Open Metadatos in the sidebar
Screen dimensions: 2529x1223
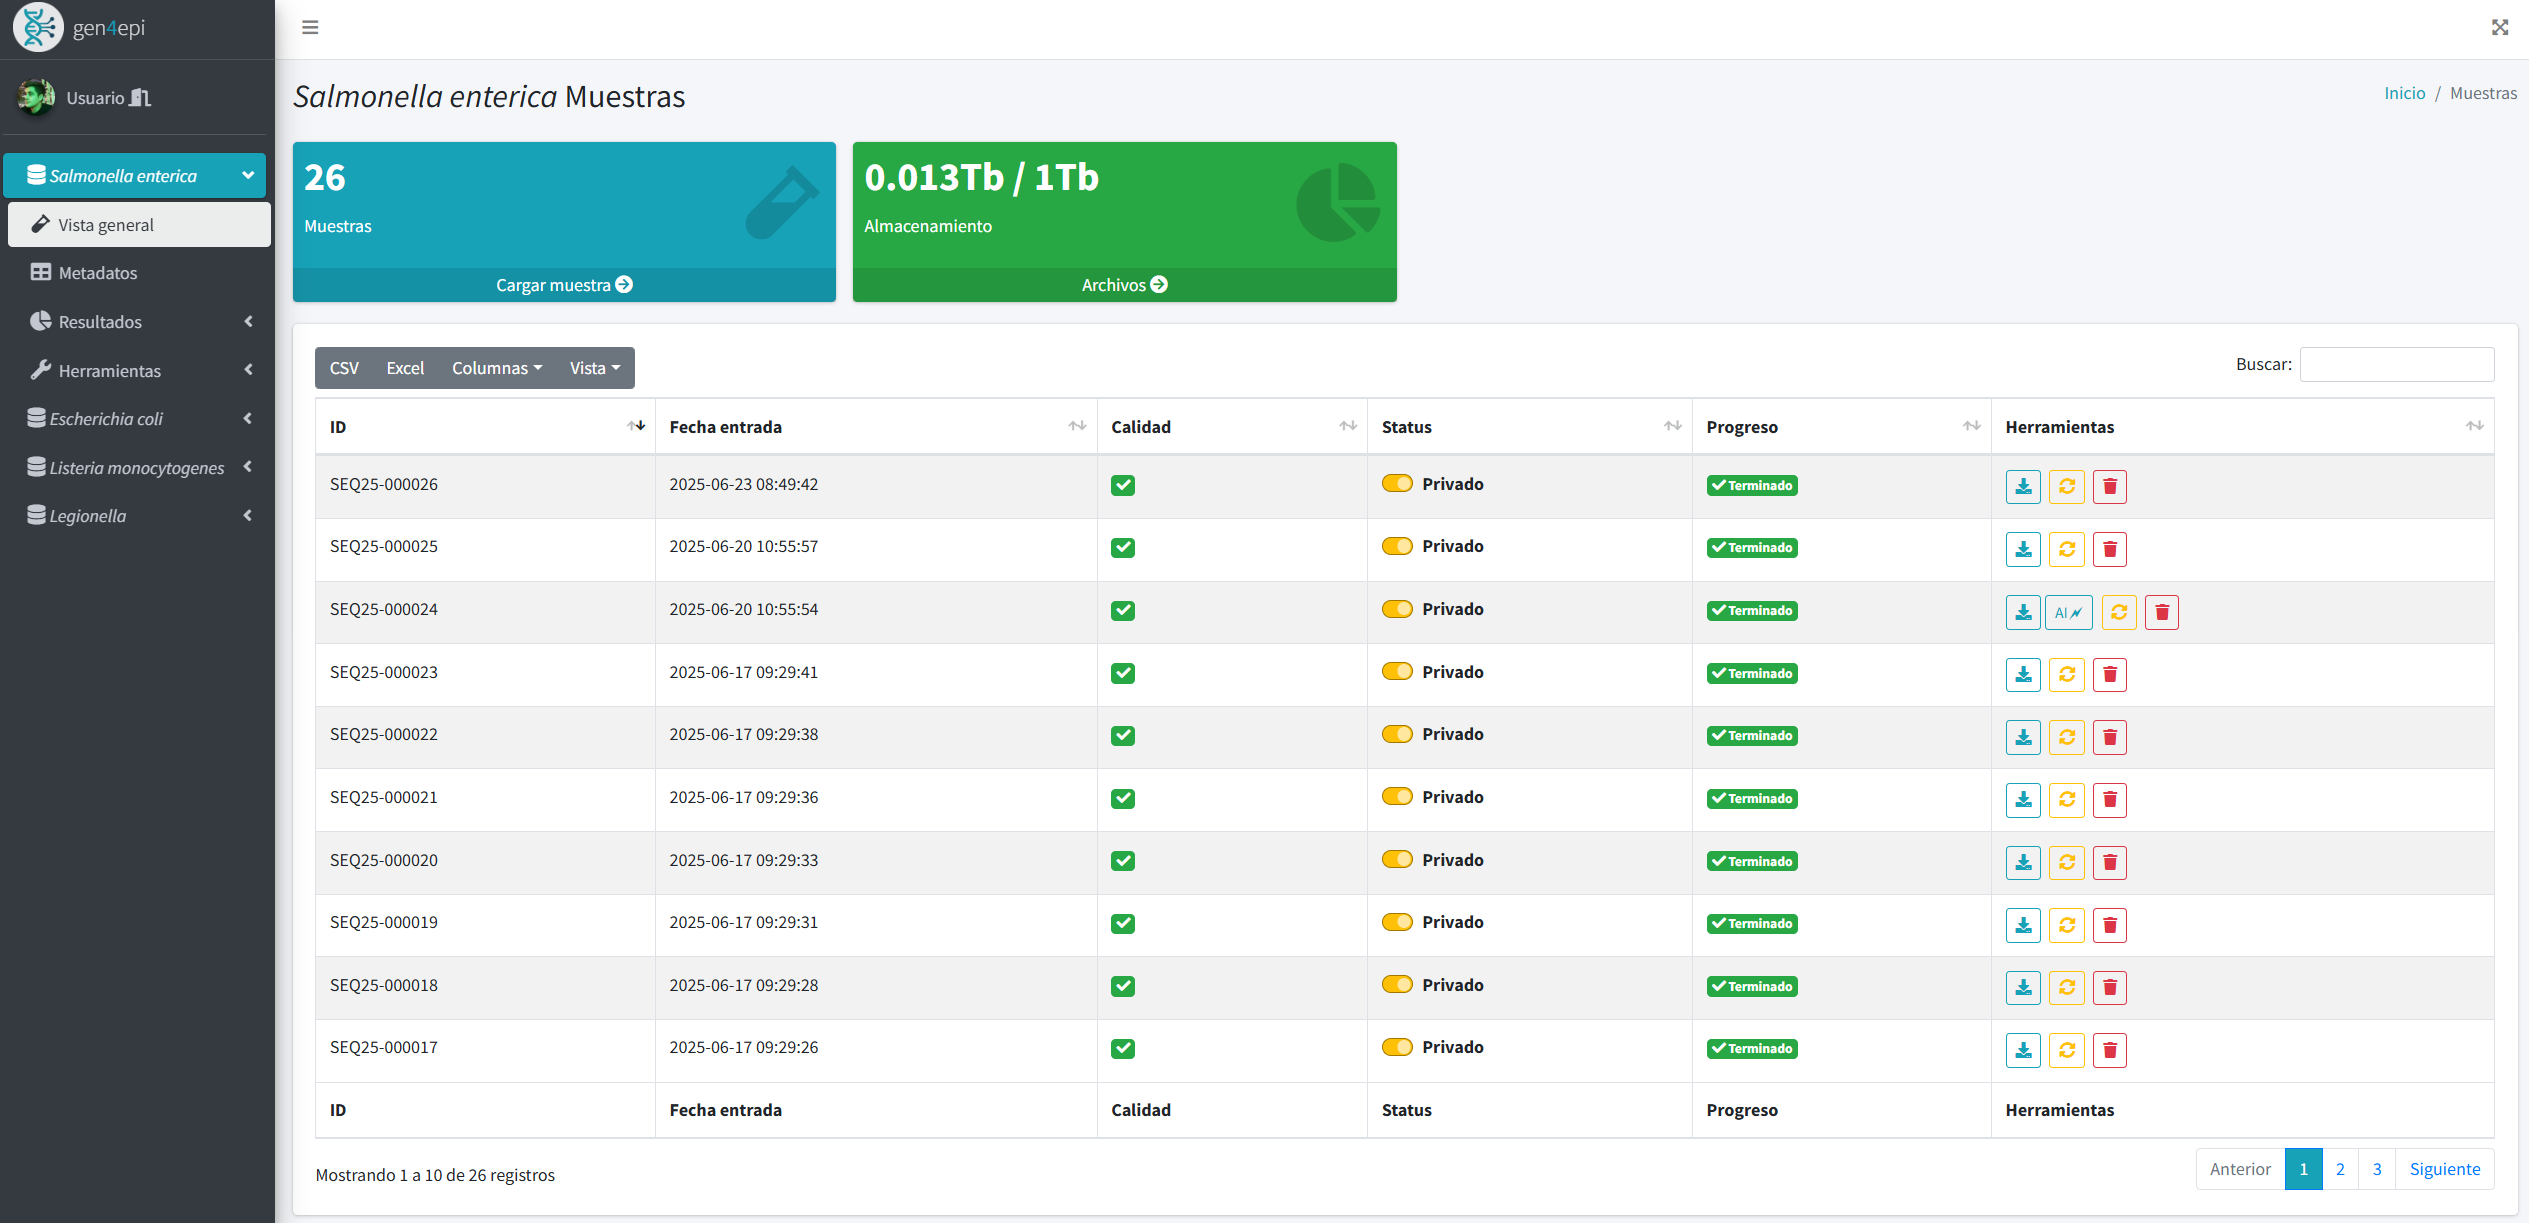click(97, 273)
